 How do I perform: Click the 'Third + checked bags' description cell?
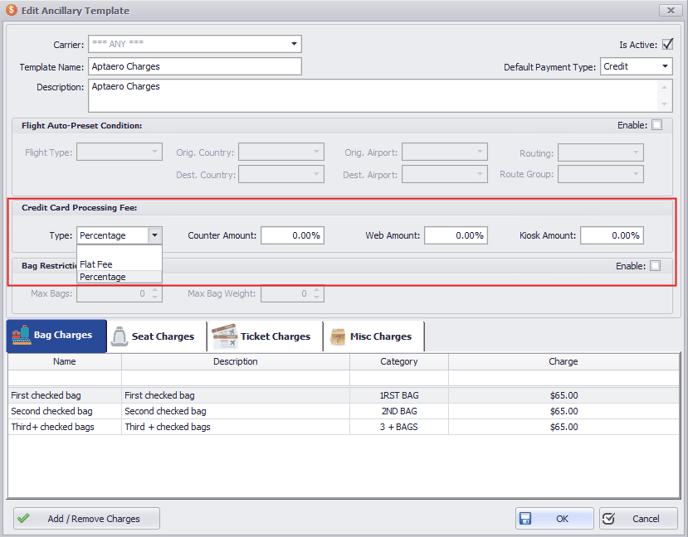click(x=236, y=427)
